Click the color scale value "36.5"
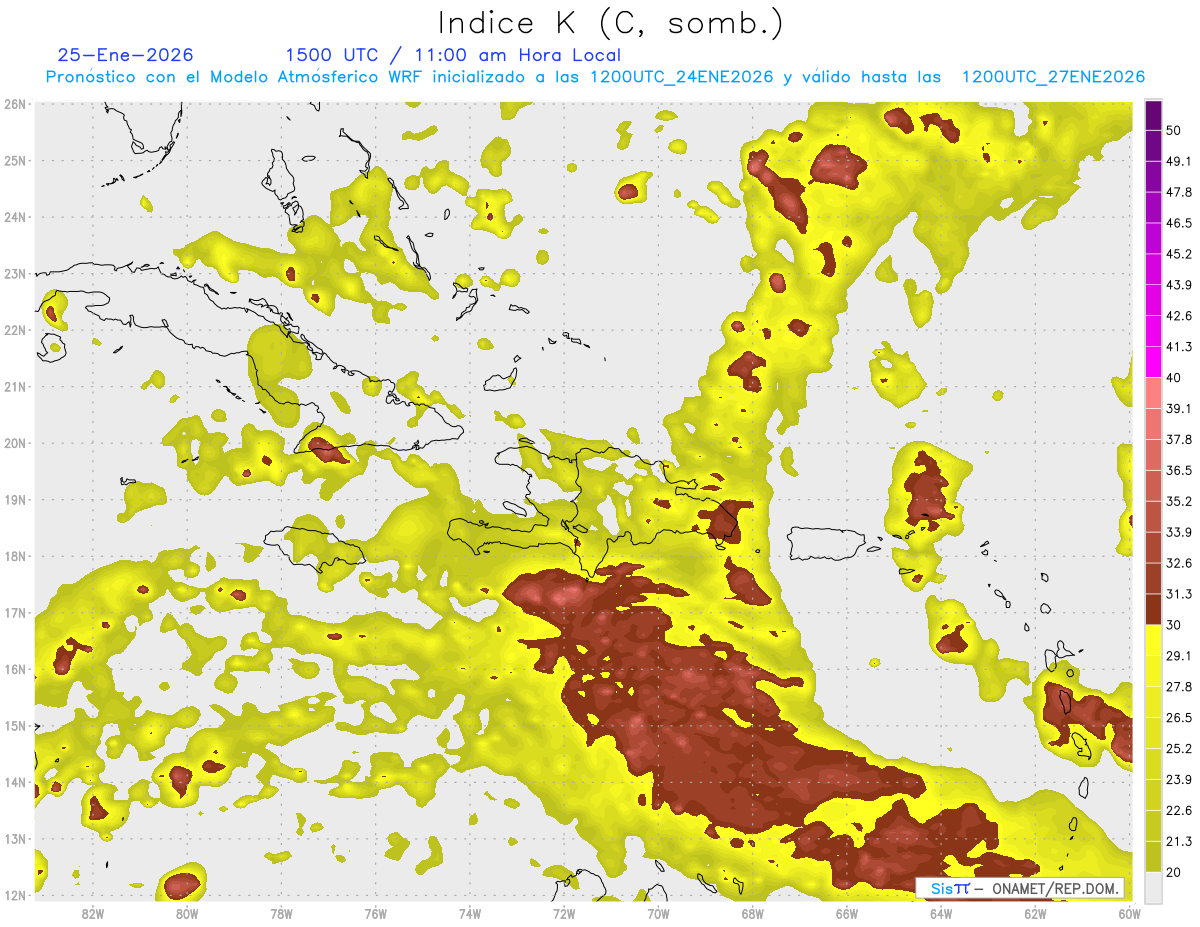The height and width of the screenshot is (927, 1200). pos(1178,470)
